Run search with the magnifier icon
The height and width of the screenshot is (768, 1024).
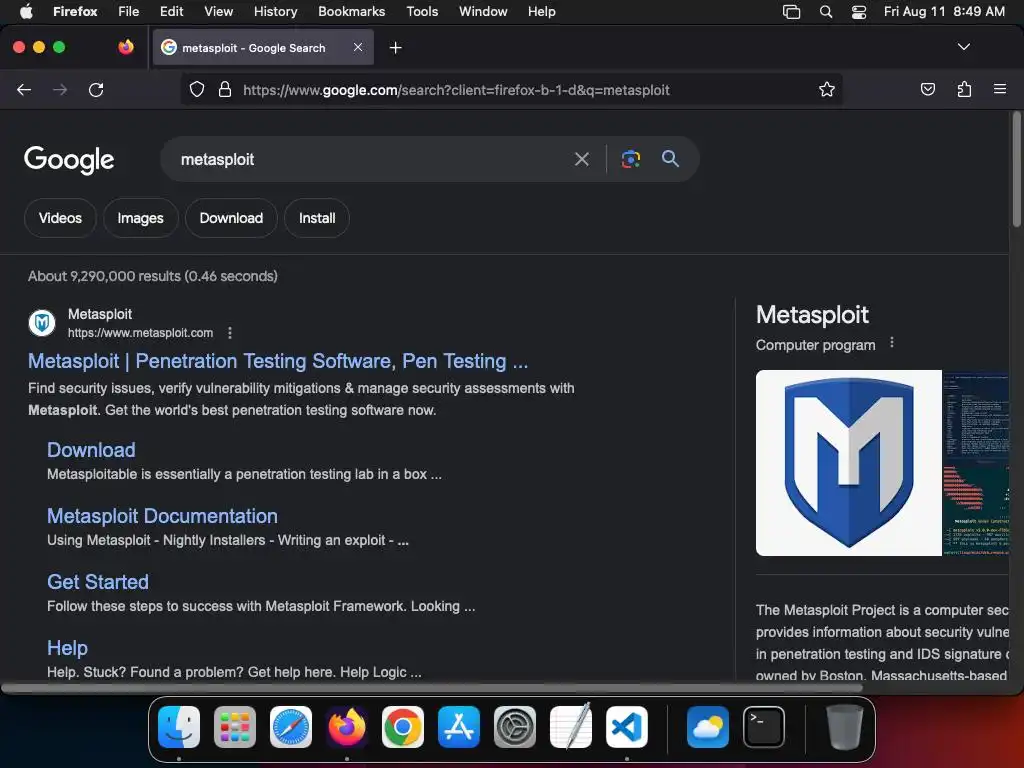pos(670,159)
